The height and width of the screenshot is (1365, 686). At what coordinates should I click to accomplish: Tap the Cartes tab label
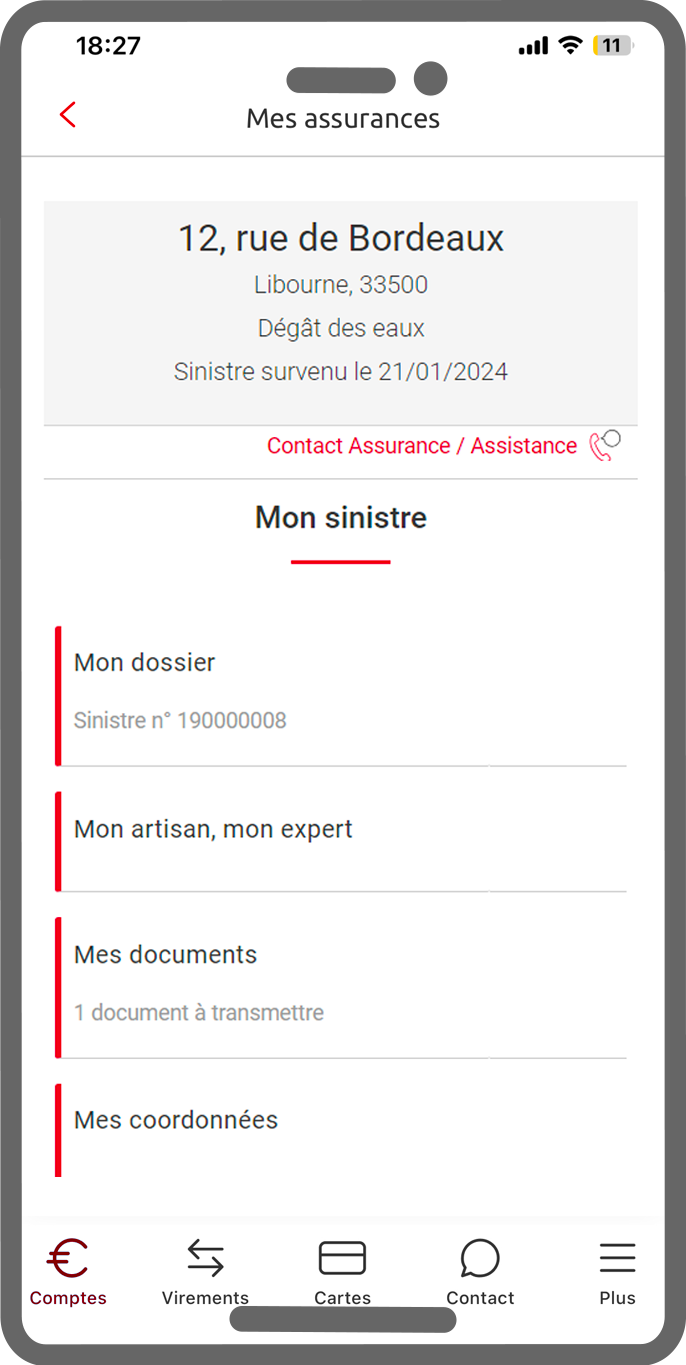tap(342, 1298)
